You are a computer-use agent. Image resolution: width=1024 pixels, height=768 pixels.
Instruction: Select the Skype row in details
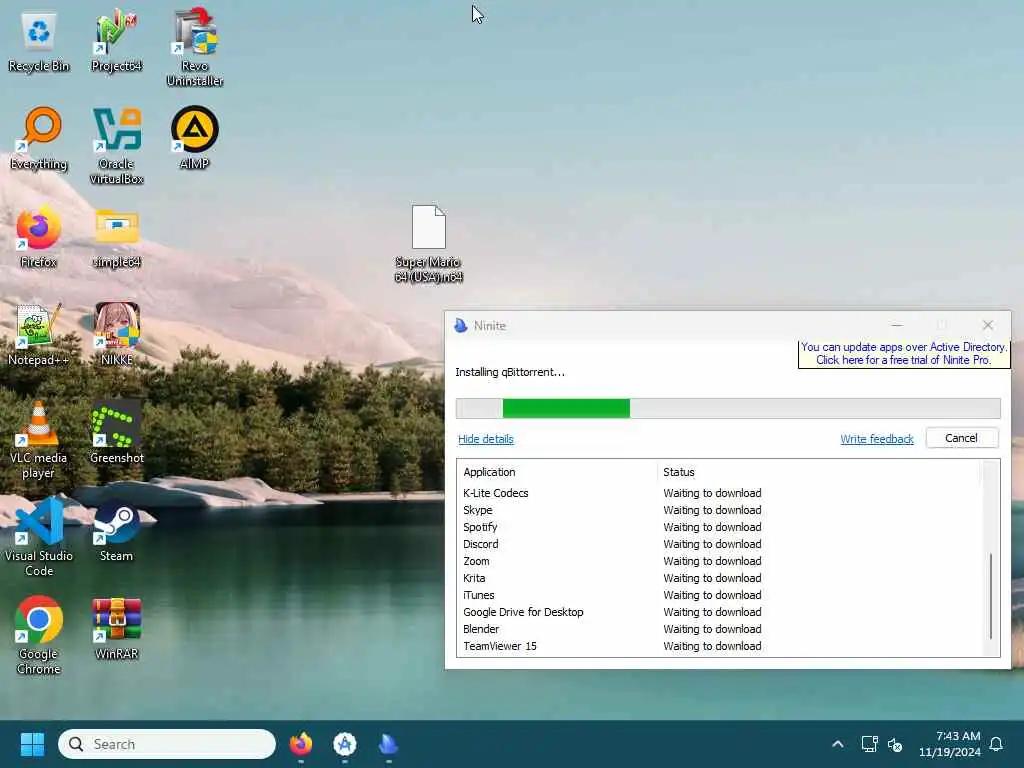[x=720, y=510]
